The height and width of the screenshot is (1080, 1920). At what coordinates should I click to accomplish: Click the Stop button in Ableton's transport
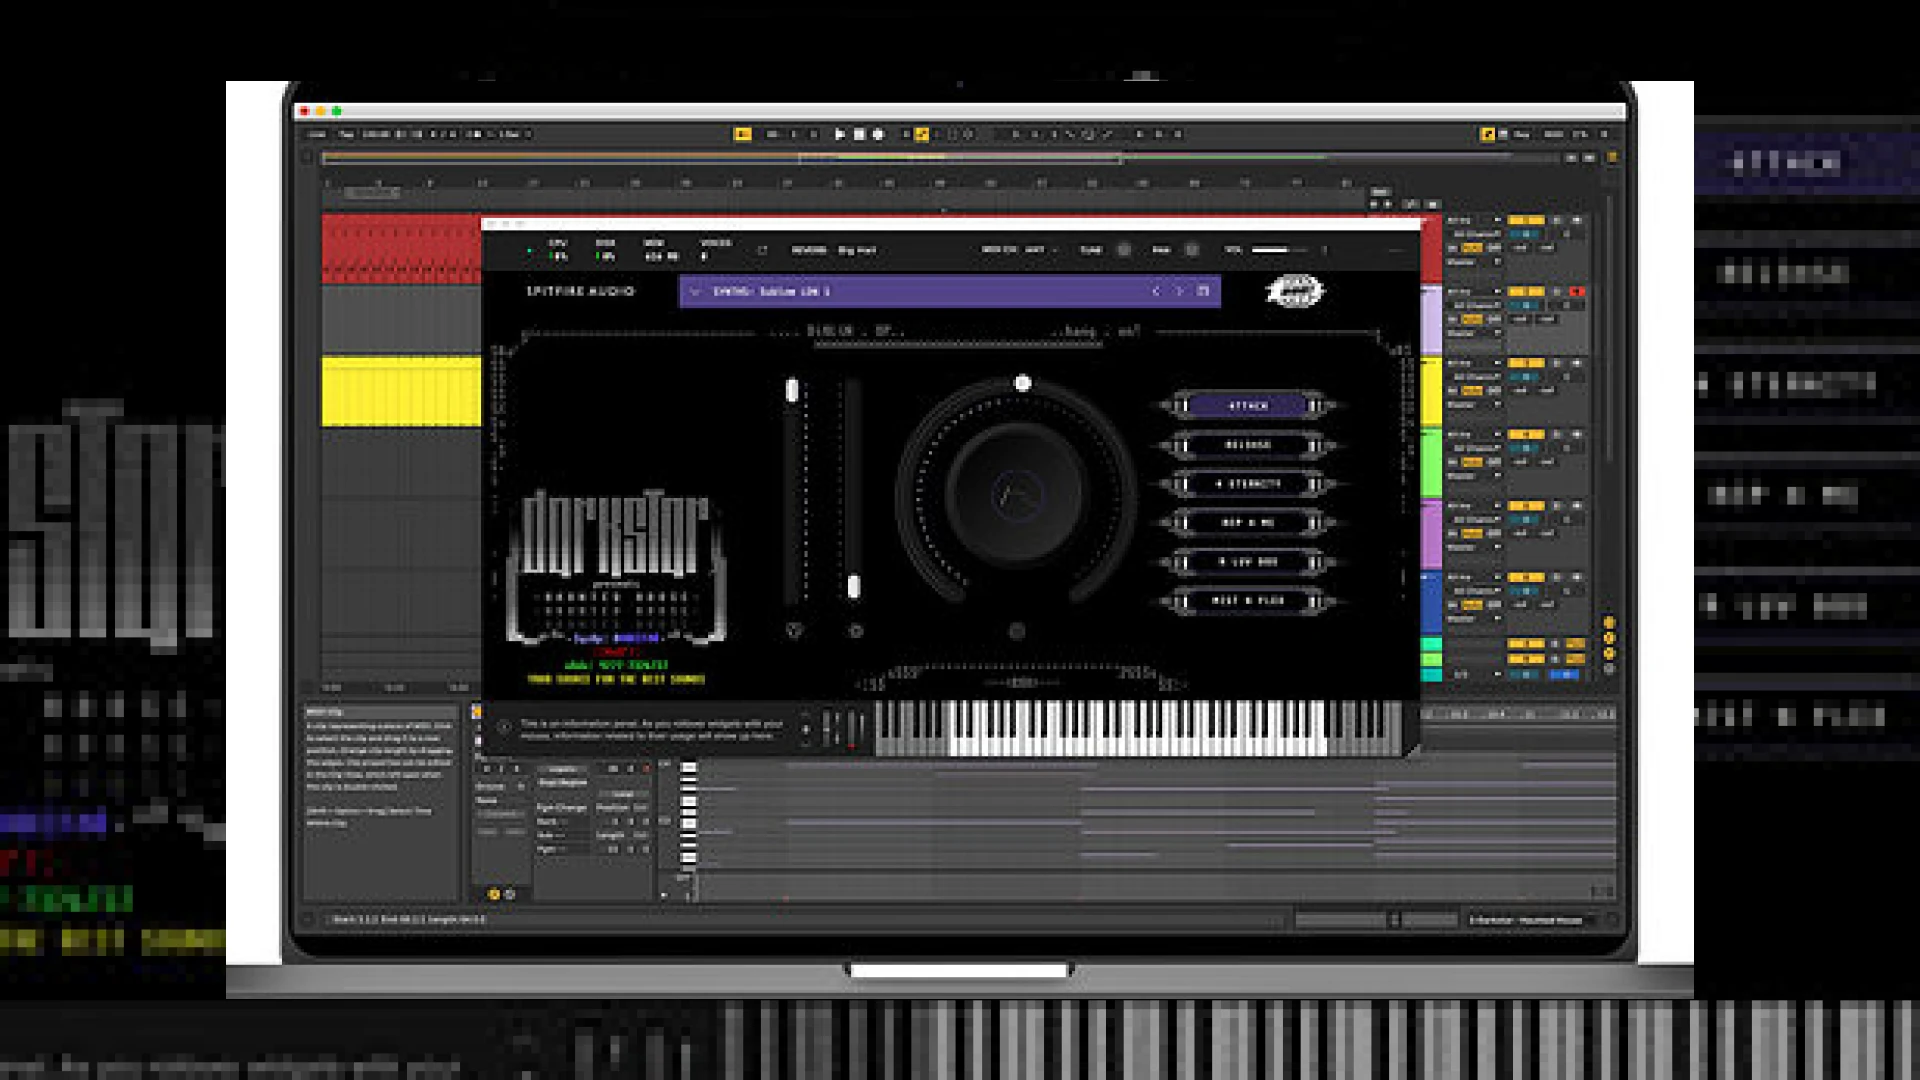[x=859, y=134]
